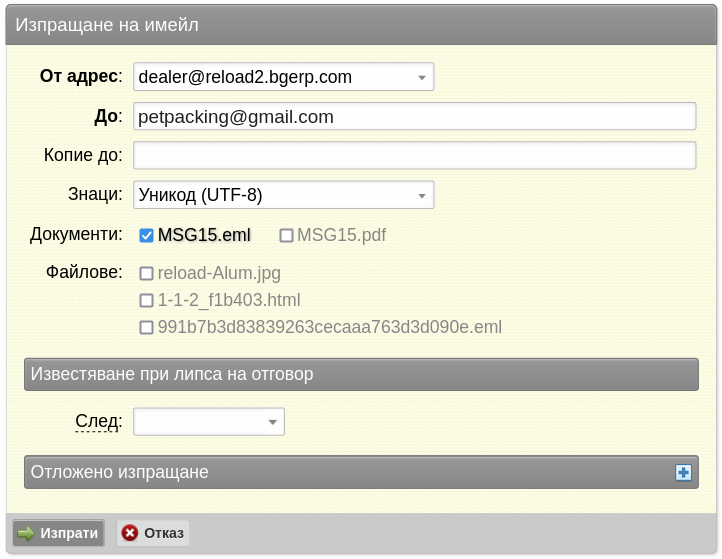Click the green arrow send icon

tap(26, 534)
